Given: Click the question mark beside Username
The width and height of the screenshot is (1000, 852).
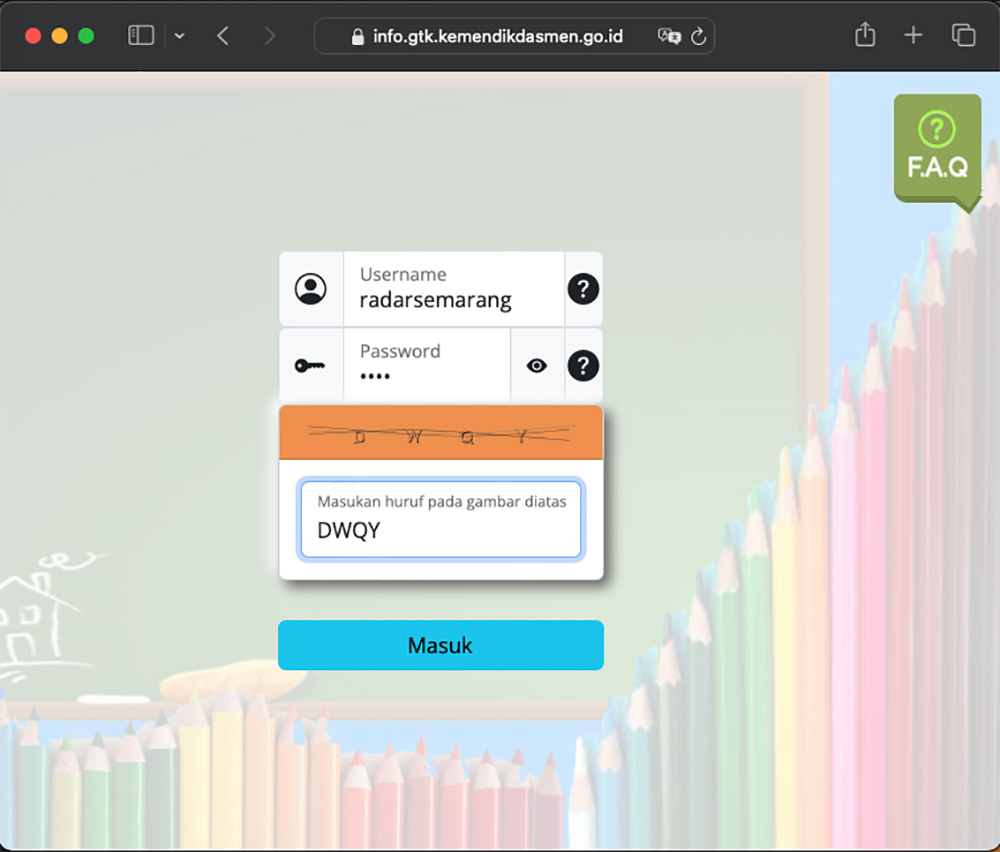Looking at the screenshot, I should tap(583, 289).
